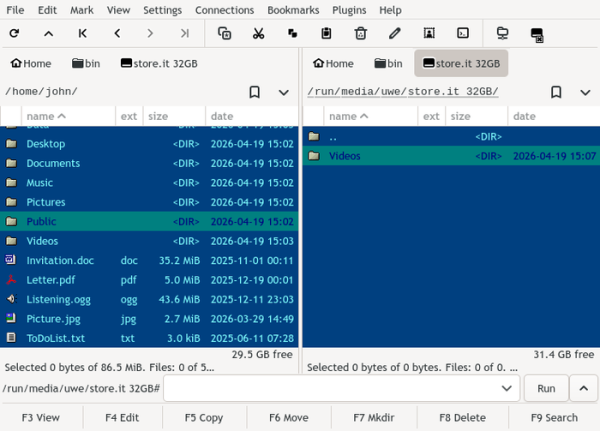Image resolution: width=600 pixels, height=431 pixels.
Task: Select the Public folder row
Action: [149, 221]
